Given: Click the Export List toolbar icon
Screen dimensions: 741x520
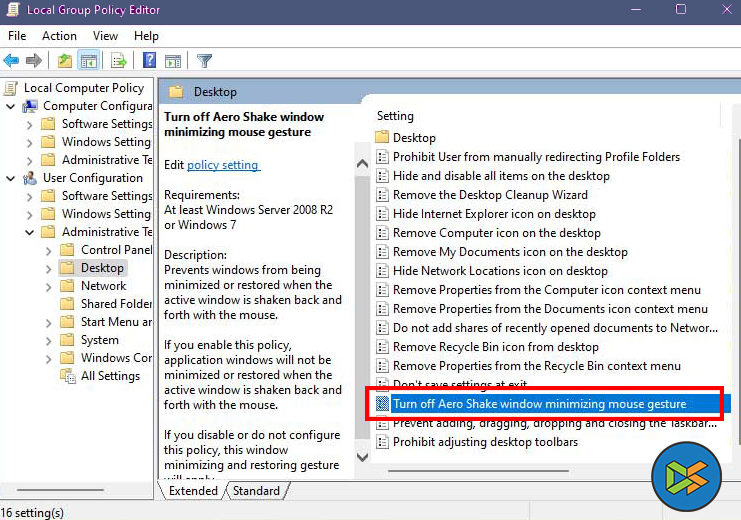Looking at the screenshot, I should pos(118,61).
